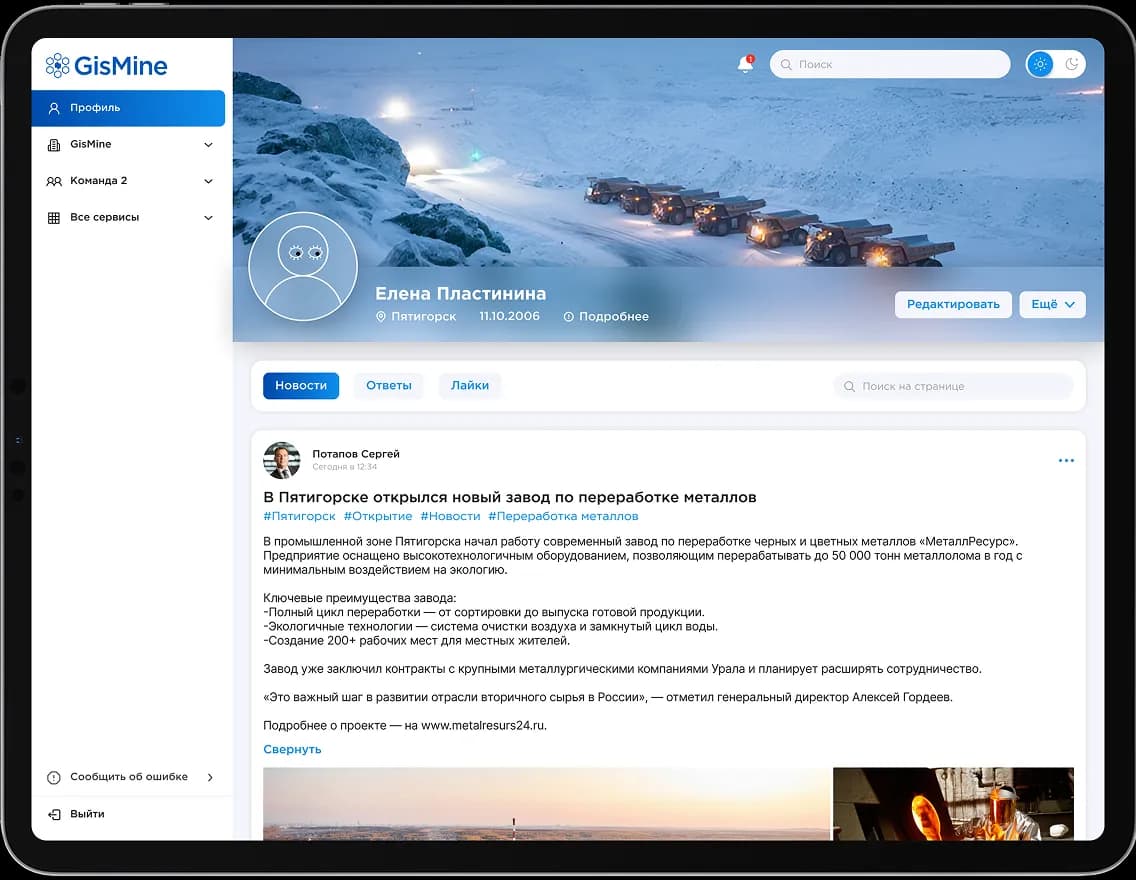Expand the Все сервисы sidebar menu
Viewport: 1136px width, 880px height.
(x=208, y=218)
